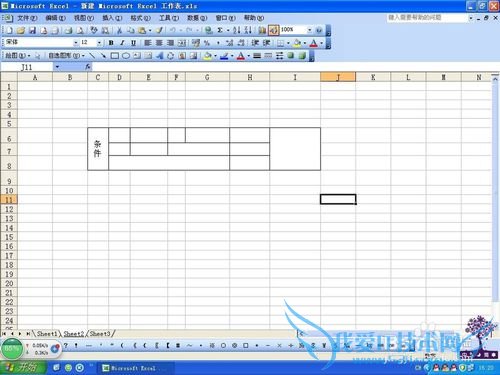The image size is (500, 375).
Task: Paste clipboard contents
Action: pyautogui.click(x=142, y=30)
